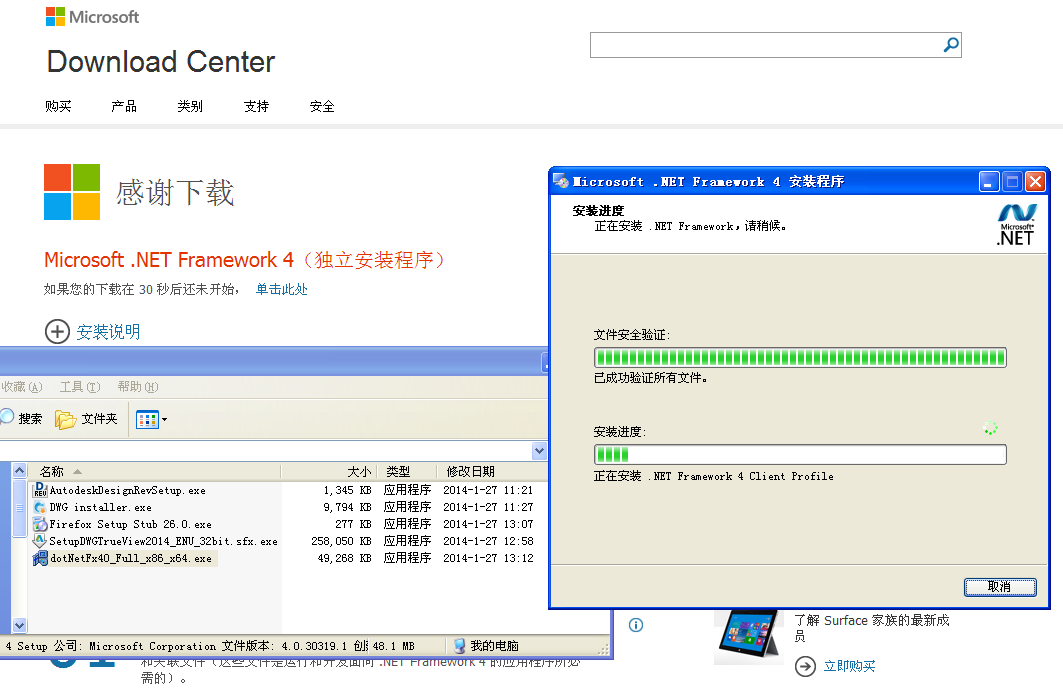Open the address bar dropdown arrow
Screen dimensions: 1063x695
[x=539, y=450]
